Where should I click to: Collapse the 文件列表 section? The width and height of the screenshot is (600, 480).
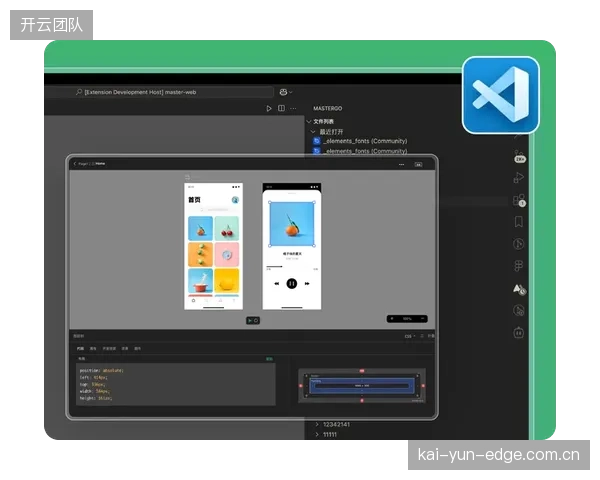pos(309,121)
